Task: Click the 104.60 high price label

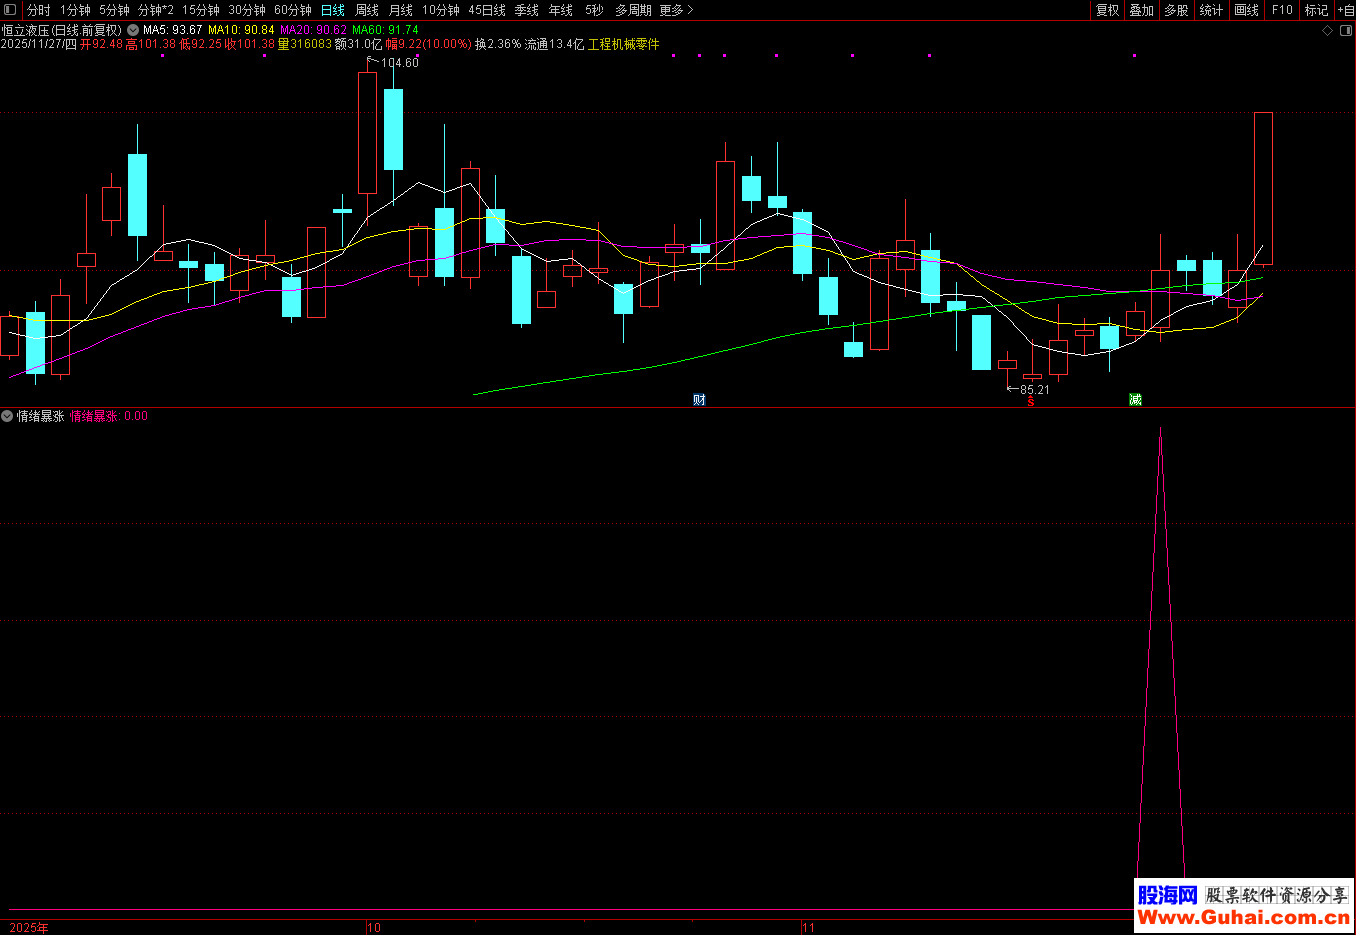Action: coord(399,63)
